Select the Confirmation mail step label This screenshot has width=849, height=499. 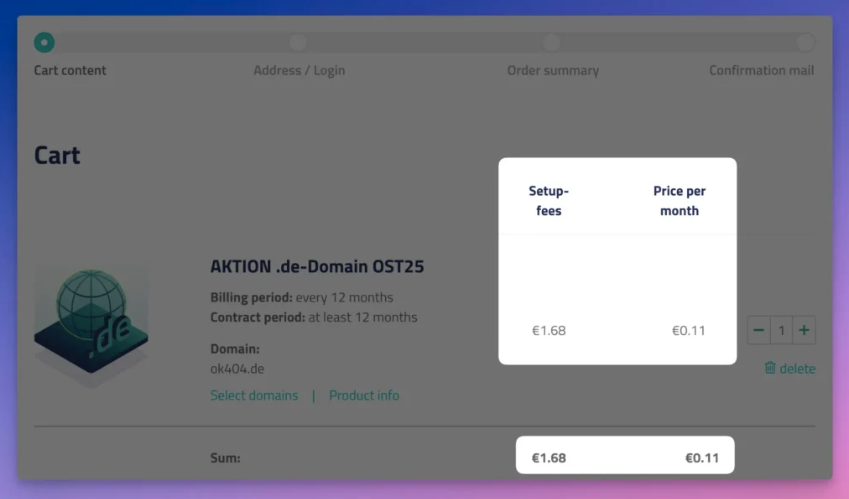click(761, 70)
